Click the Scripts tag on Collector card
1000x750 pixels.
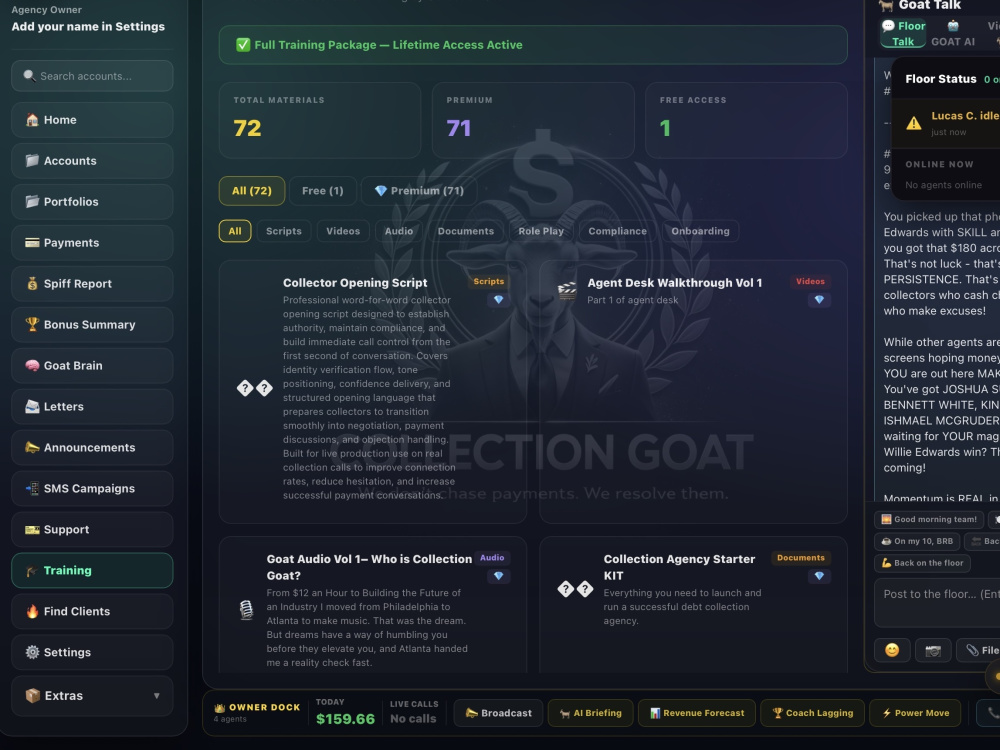(489, 281)
